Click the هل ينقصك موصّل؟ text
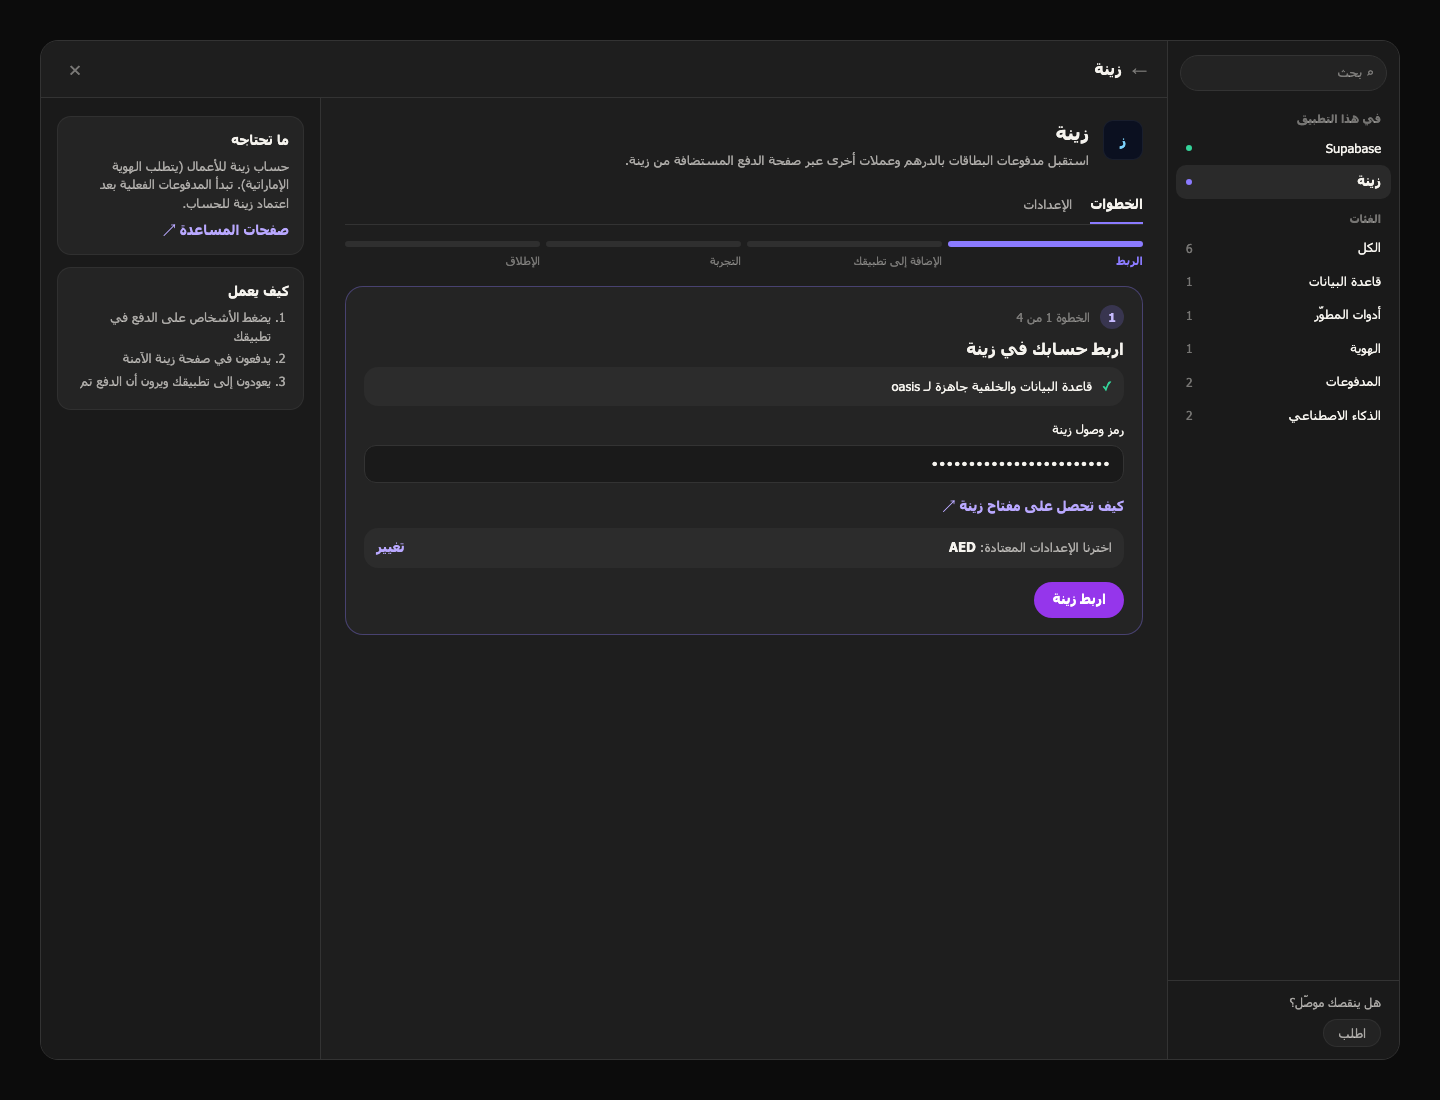This screenshot has height=1100, width=1440. point(1335,1003)
